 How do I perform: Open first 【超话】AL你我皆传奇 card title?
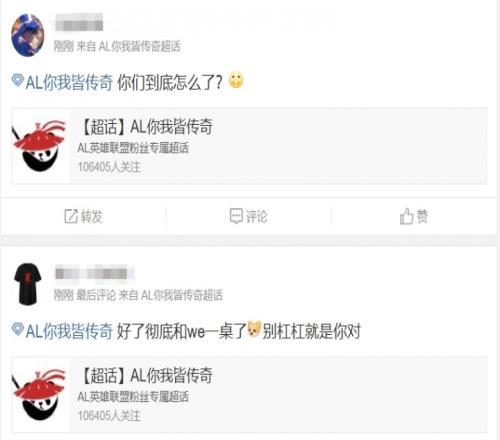pyautogui.click(x=146, y=127)
